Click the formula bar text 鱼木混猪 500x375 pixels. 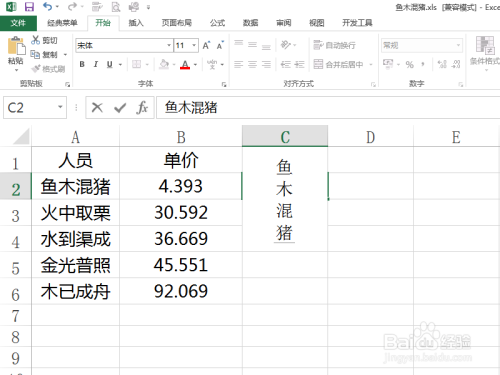[191, 107]
